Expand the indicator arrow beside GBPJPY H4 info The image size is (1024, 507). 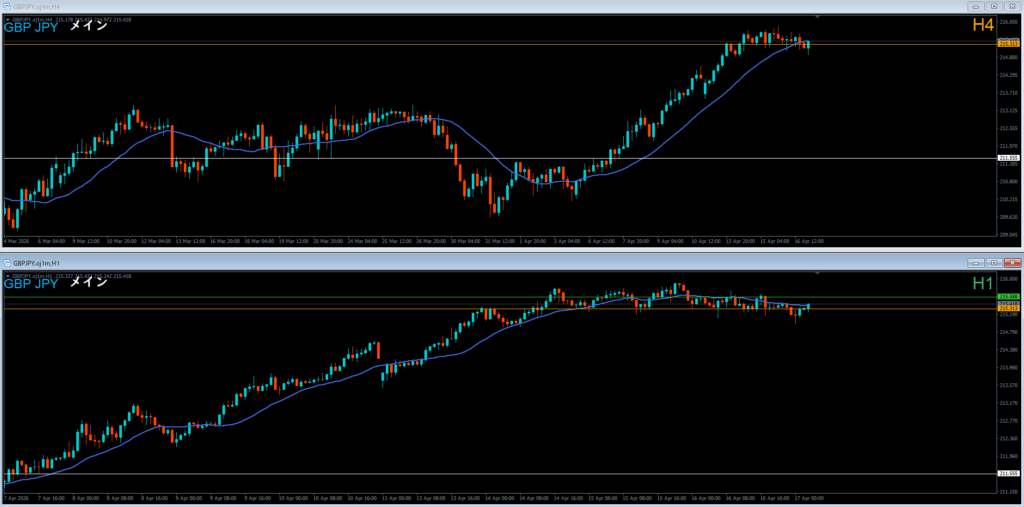[x=8, y=19]
